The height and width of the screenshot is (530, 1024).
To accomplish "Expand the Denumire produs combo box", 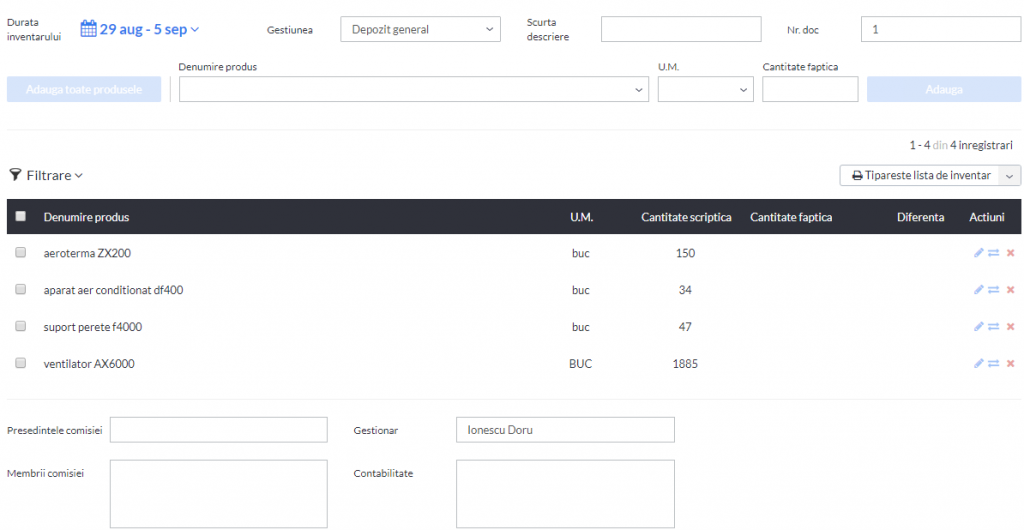I will click(413, 89).
